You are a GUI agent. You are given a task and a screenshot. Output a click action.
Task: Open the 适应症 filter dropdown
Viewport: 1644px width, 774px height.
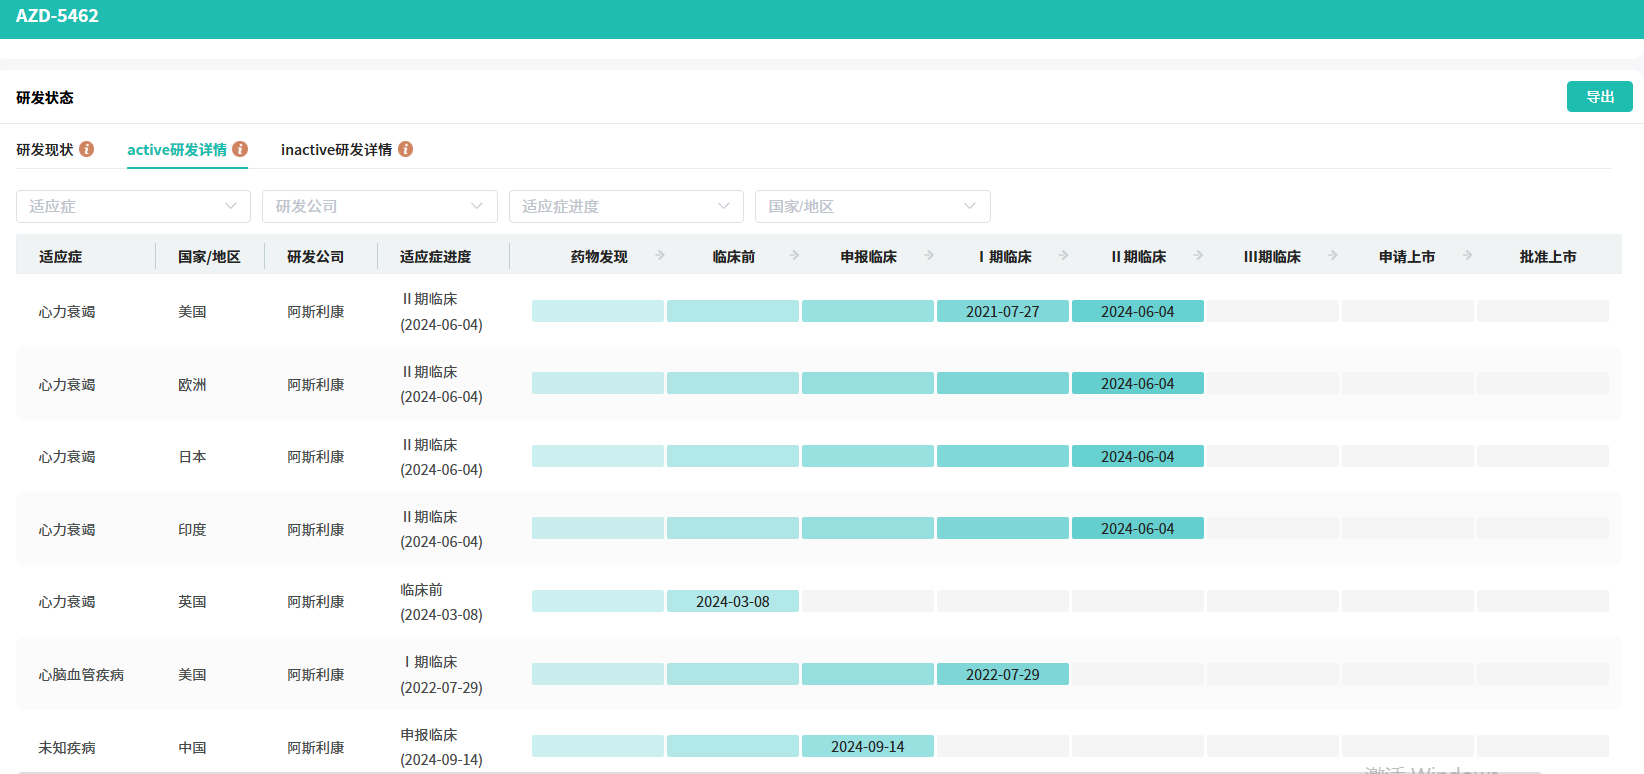133,206
